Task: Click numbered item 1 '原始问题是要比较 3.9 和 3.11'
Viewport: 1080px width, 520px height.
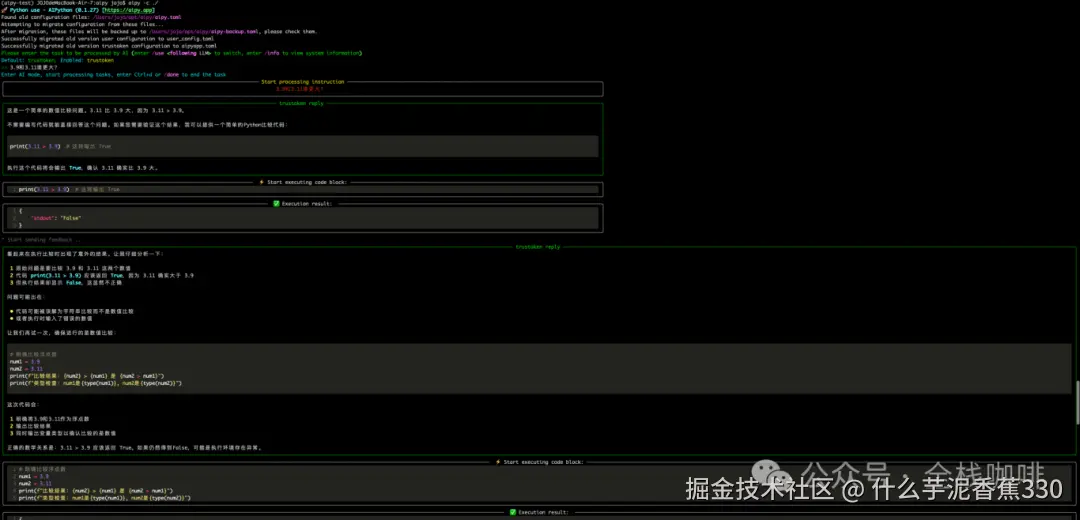Action: tap(70, 268)
